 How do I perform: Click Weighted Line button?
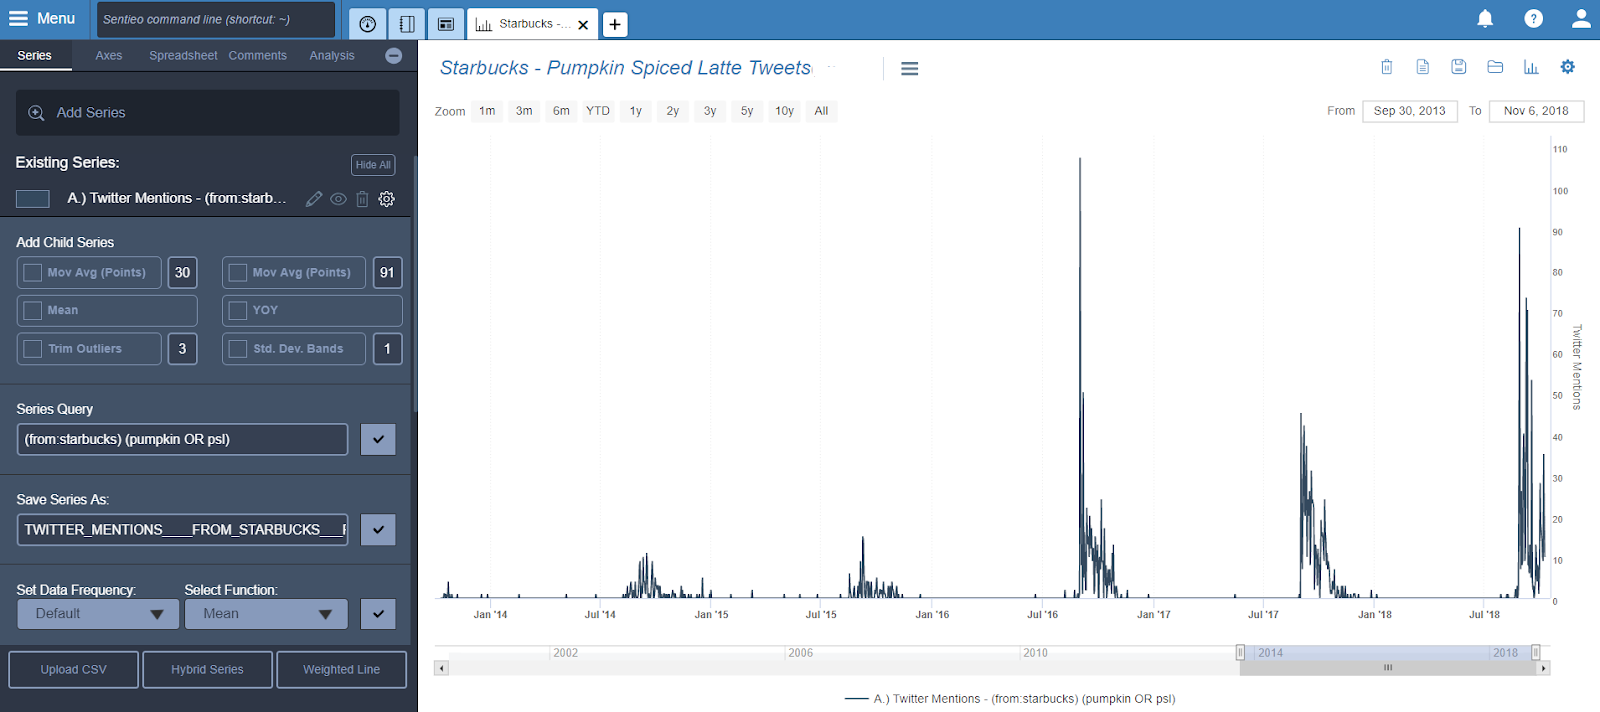click(x=341, y=670)
